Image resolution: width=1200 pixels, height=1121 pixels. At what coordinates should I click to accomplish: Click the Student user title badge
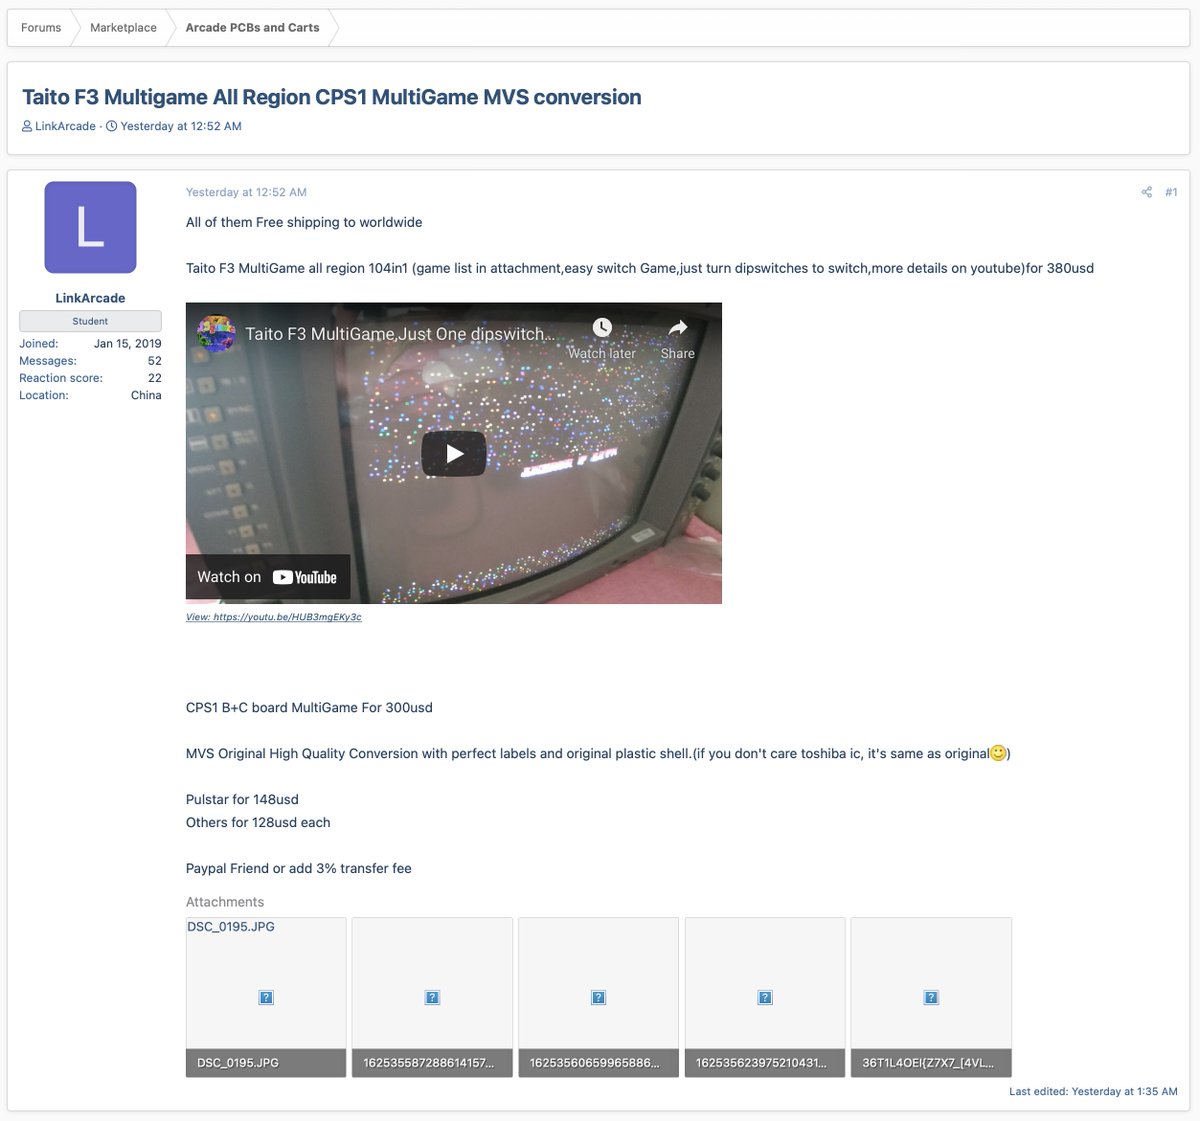[90, 321]
